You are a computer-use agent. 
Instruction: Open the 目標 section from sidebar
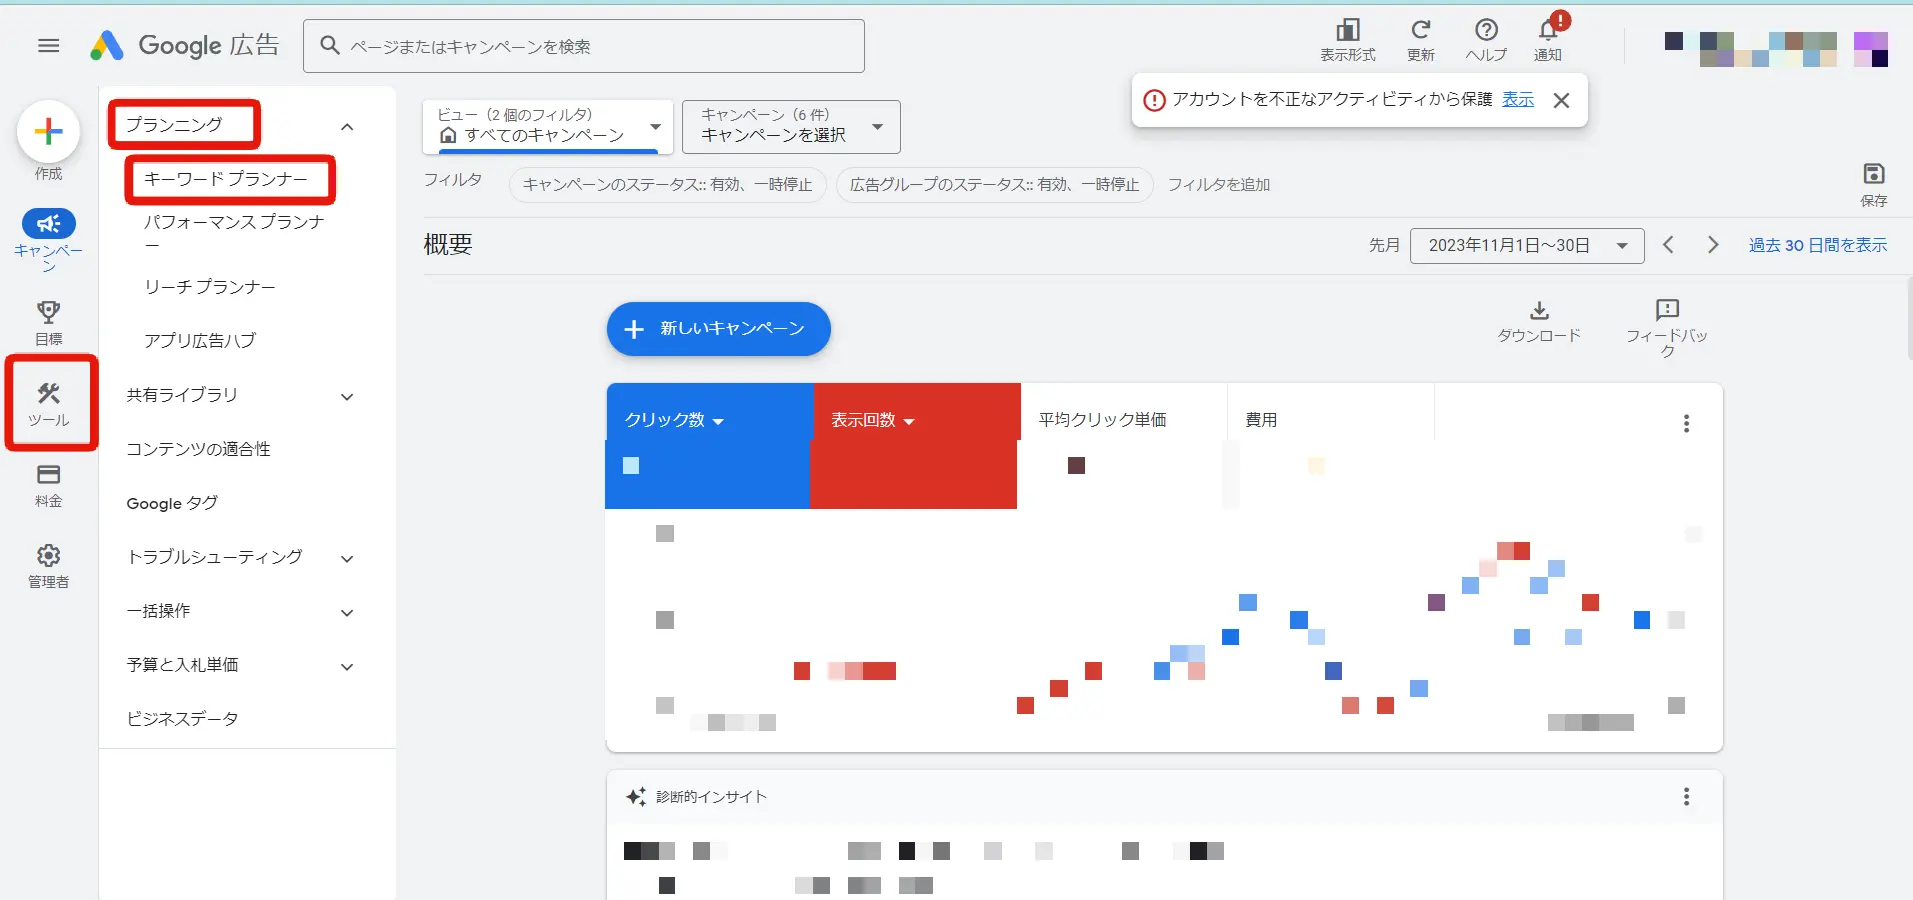pos(47,313)
